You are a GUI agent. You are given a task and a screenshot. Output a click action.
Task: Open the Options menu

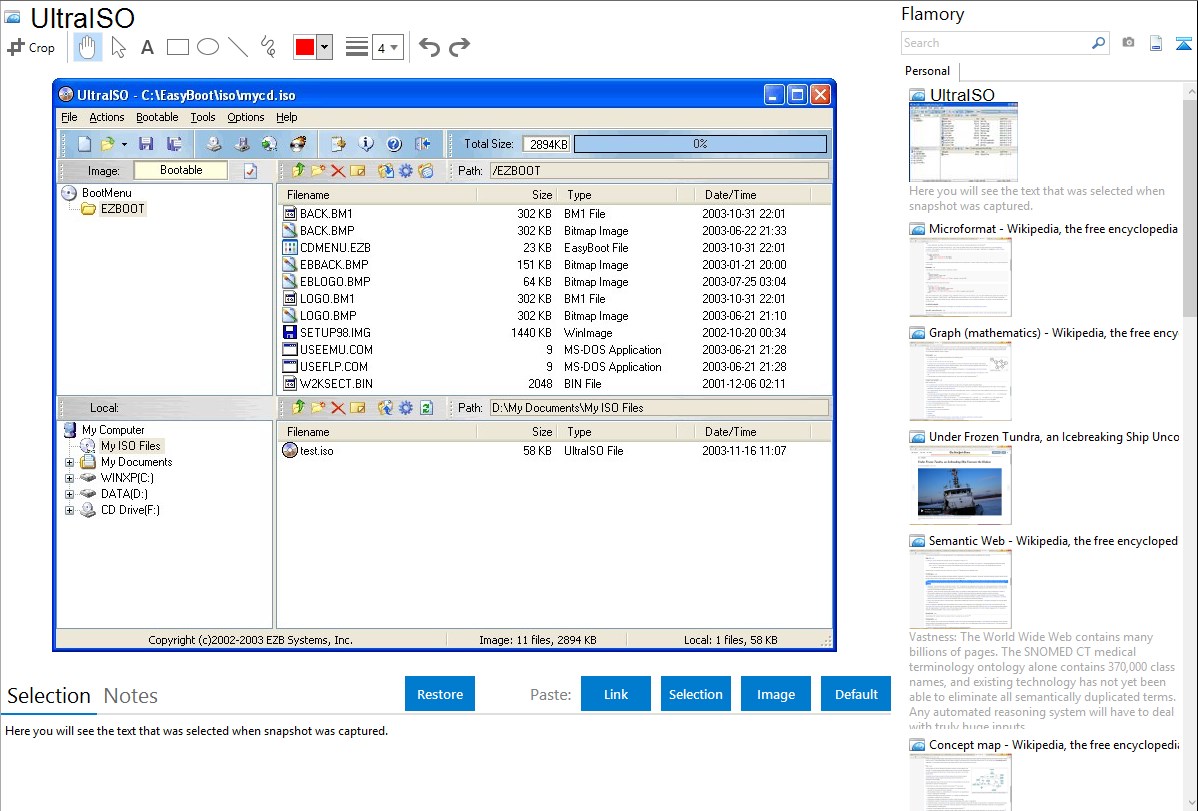[x=245, y=117]
